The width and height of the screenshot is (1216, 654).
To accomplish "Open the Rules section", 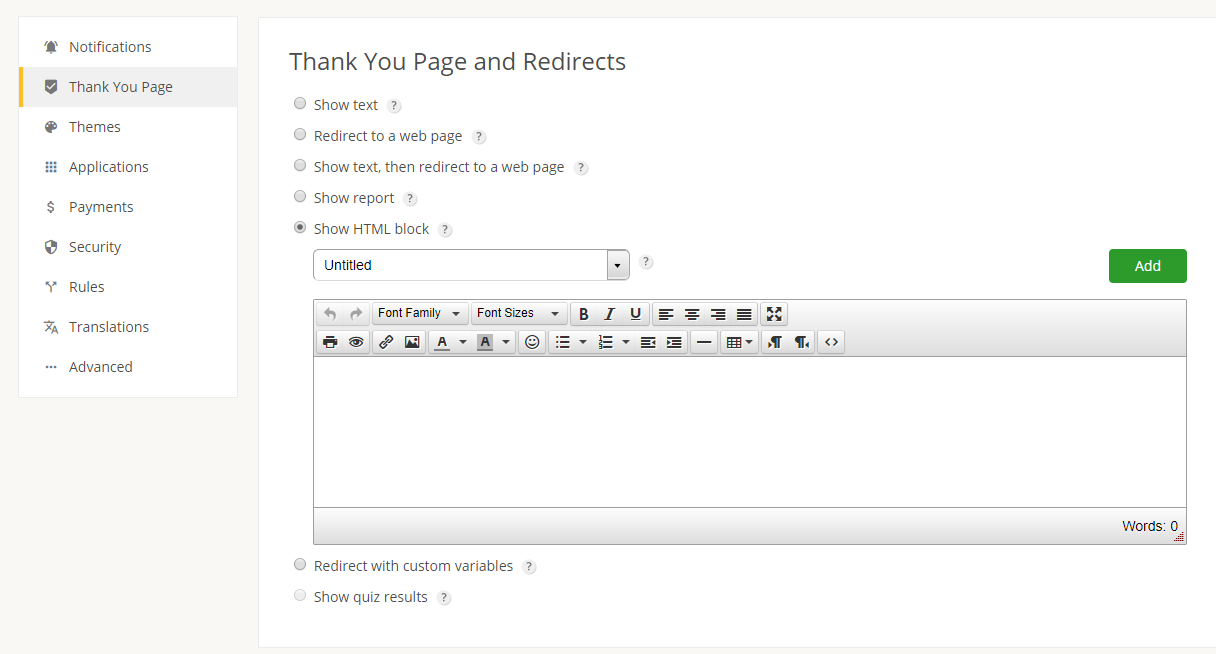I will [128, 287].
